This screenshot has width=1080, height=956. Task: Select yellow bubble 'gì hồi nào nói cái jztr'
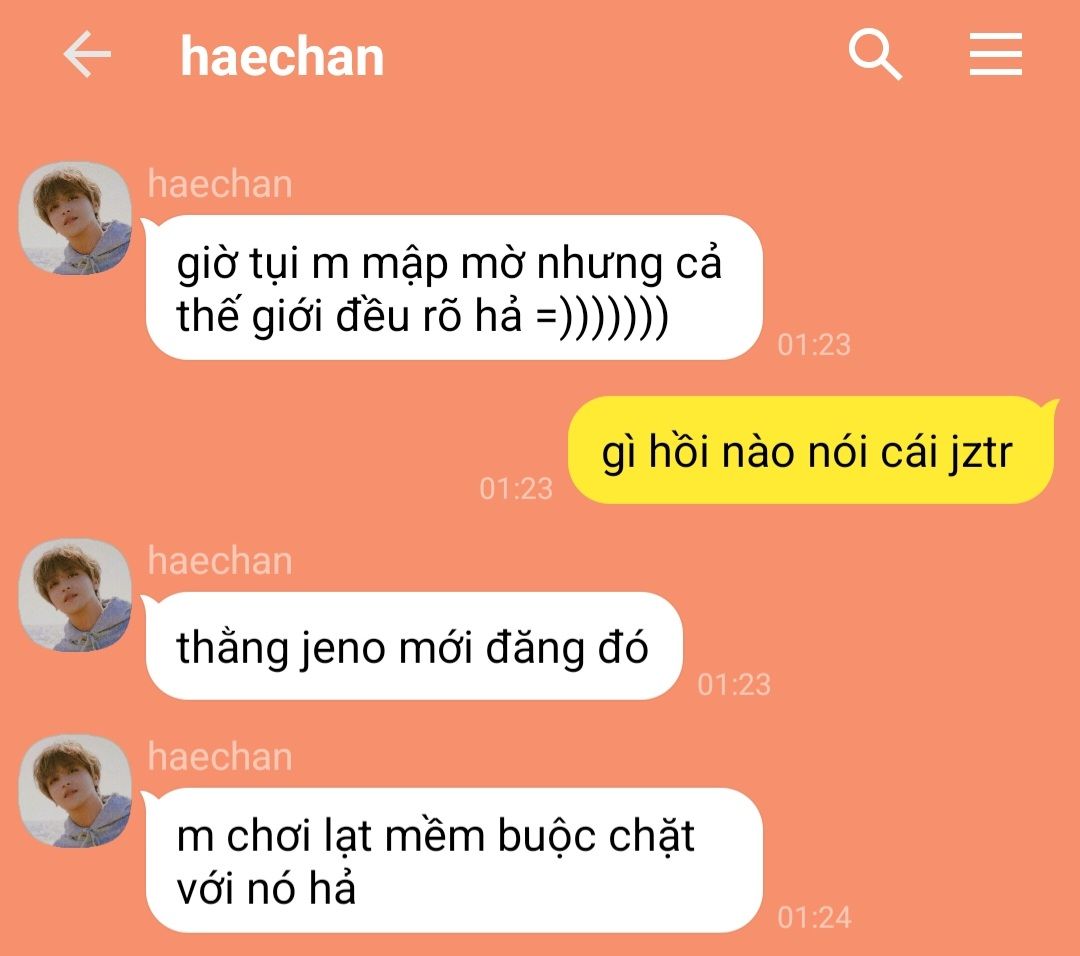point(811,450)
